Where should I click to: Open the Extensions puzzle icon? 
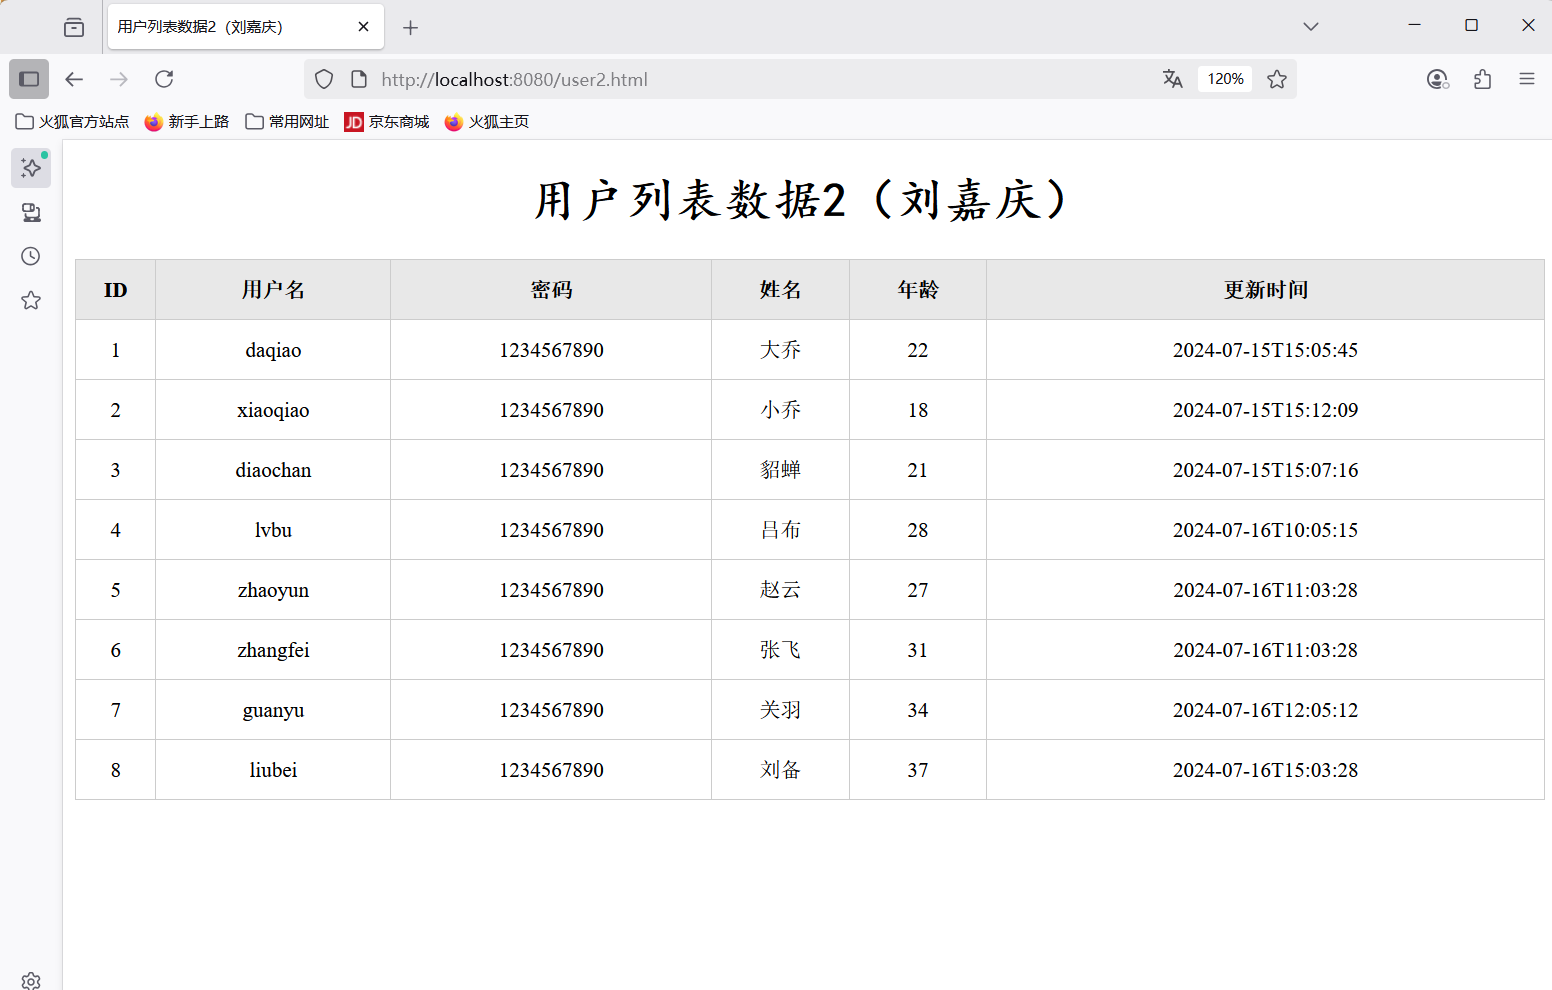tap(1482, 79)
